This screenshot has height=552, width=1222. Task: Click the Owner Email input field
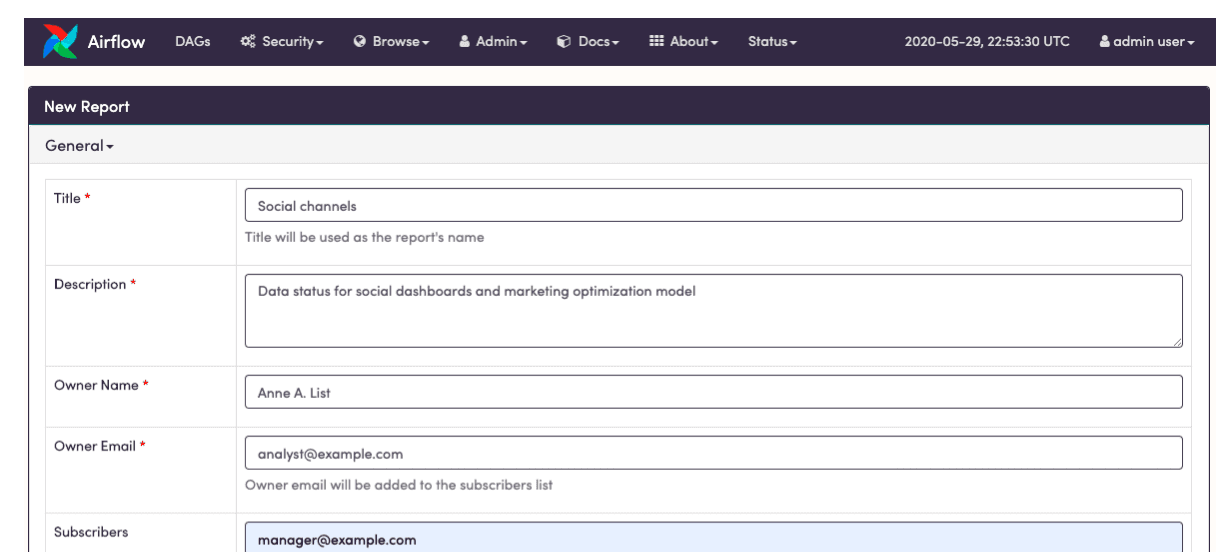pyautogui.click(x=713, y=453)
